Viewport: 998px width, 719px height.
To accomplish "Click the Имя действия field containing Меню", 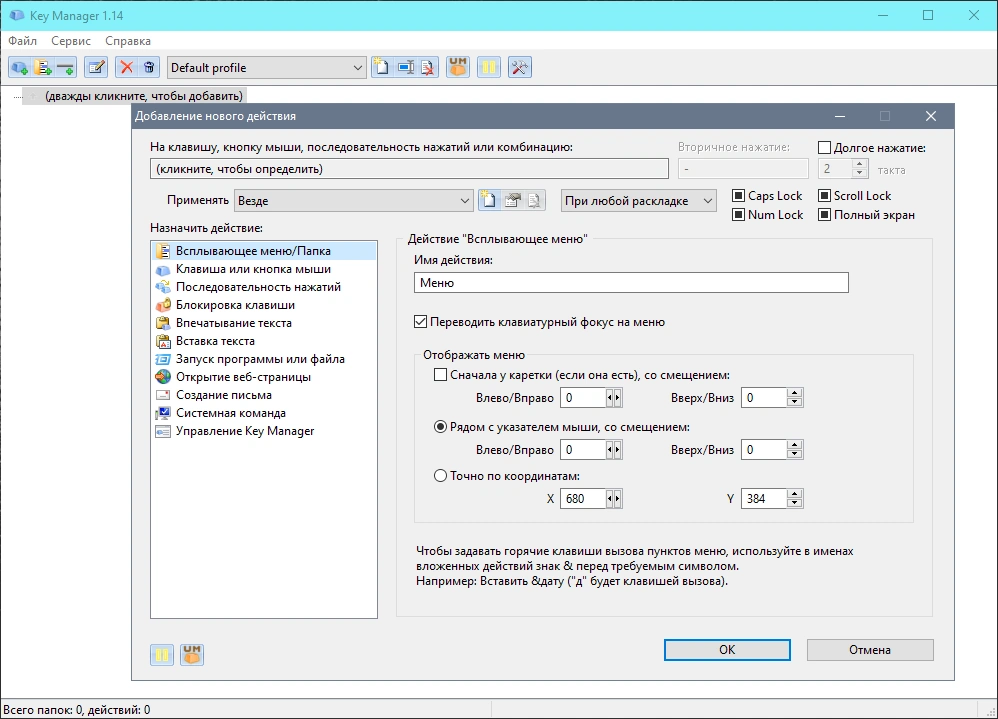I will tap(631, 283).
